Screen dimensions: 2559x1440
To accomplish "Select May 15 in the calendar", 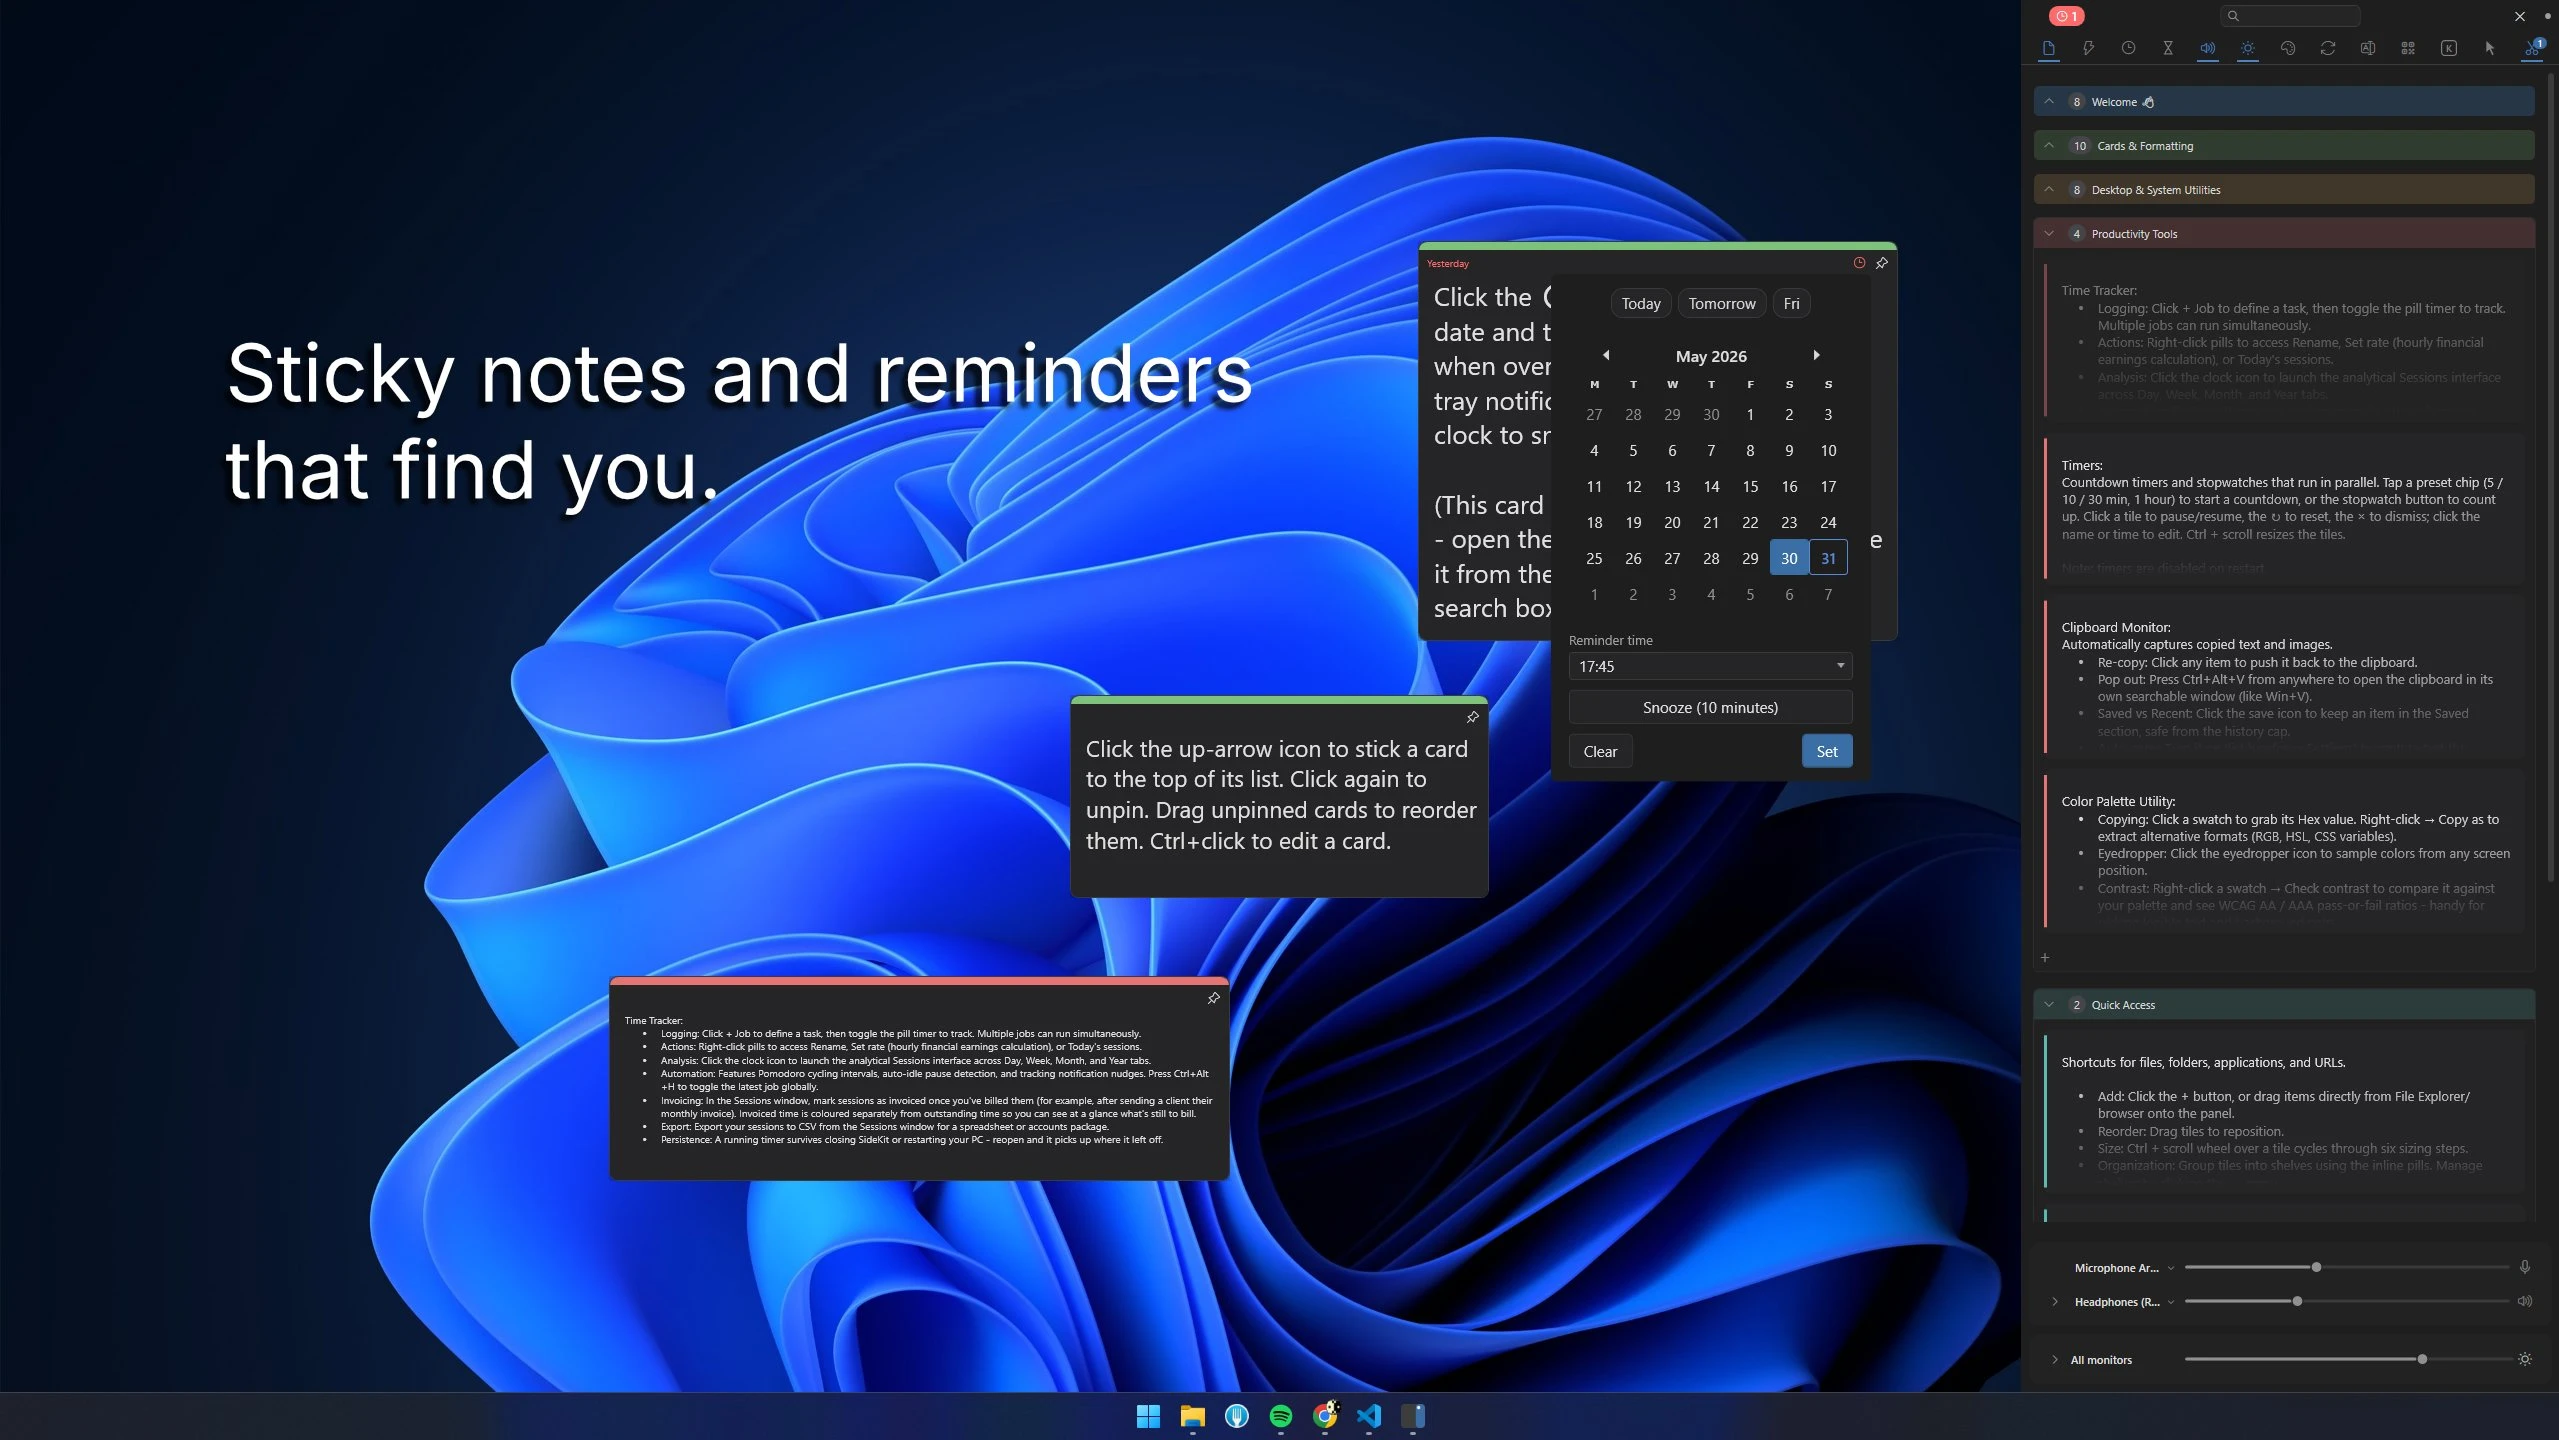I will [1750, 486].
